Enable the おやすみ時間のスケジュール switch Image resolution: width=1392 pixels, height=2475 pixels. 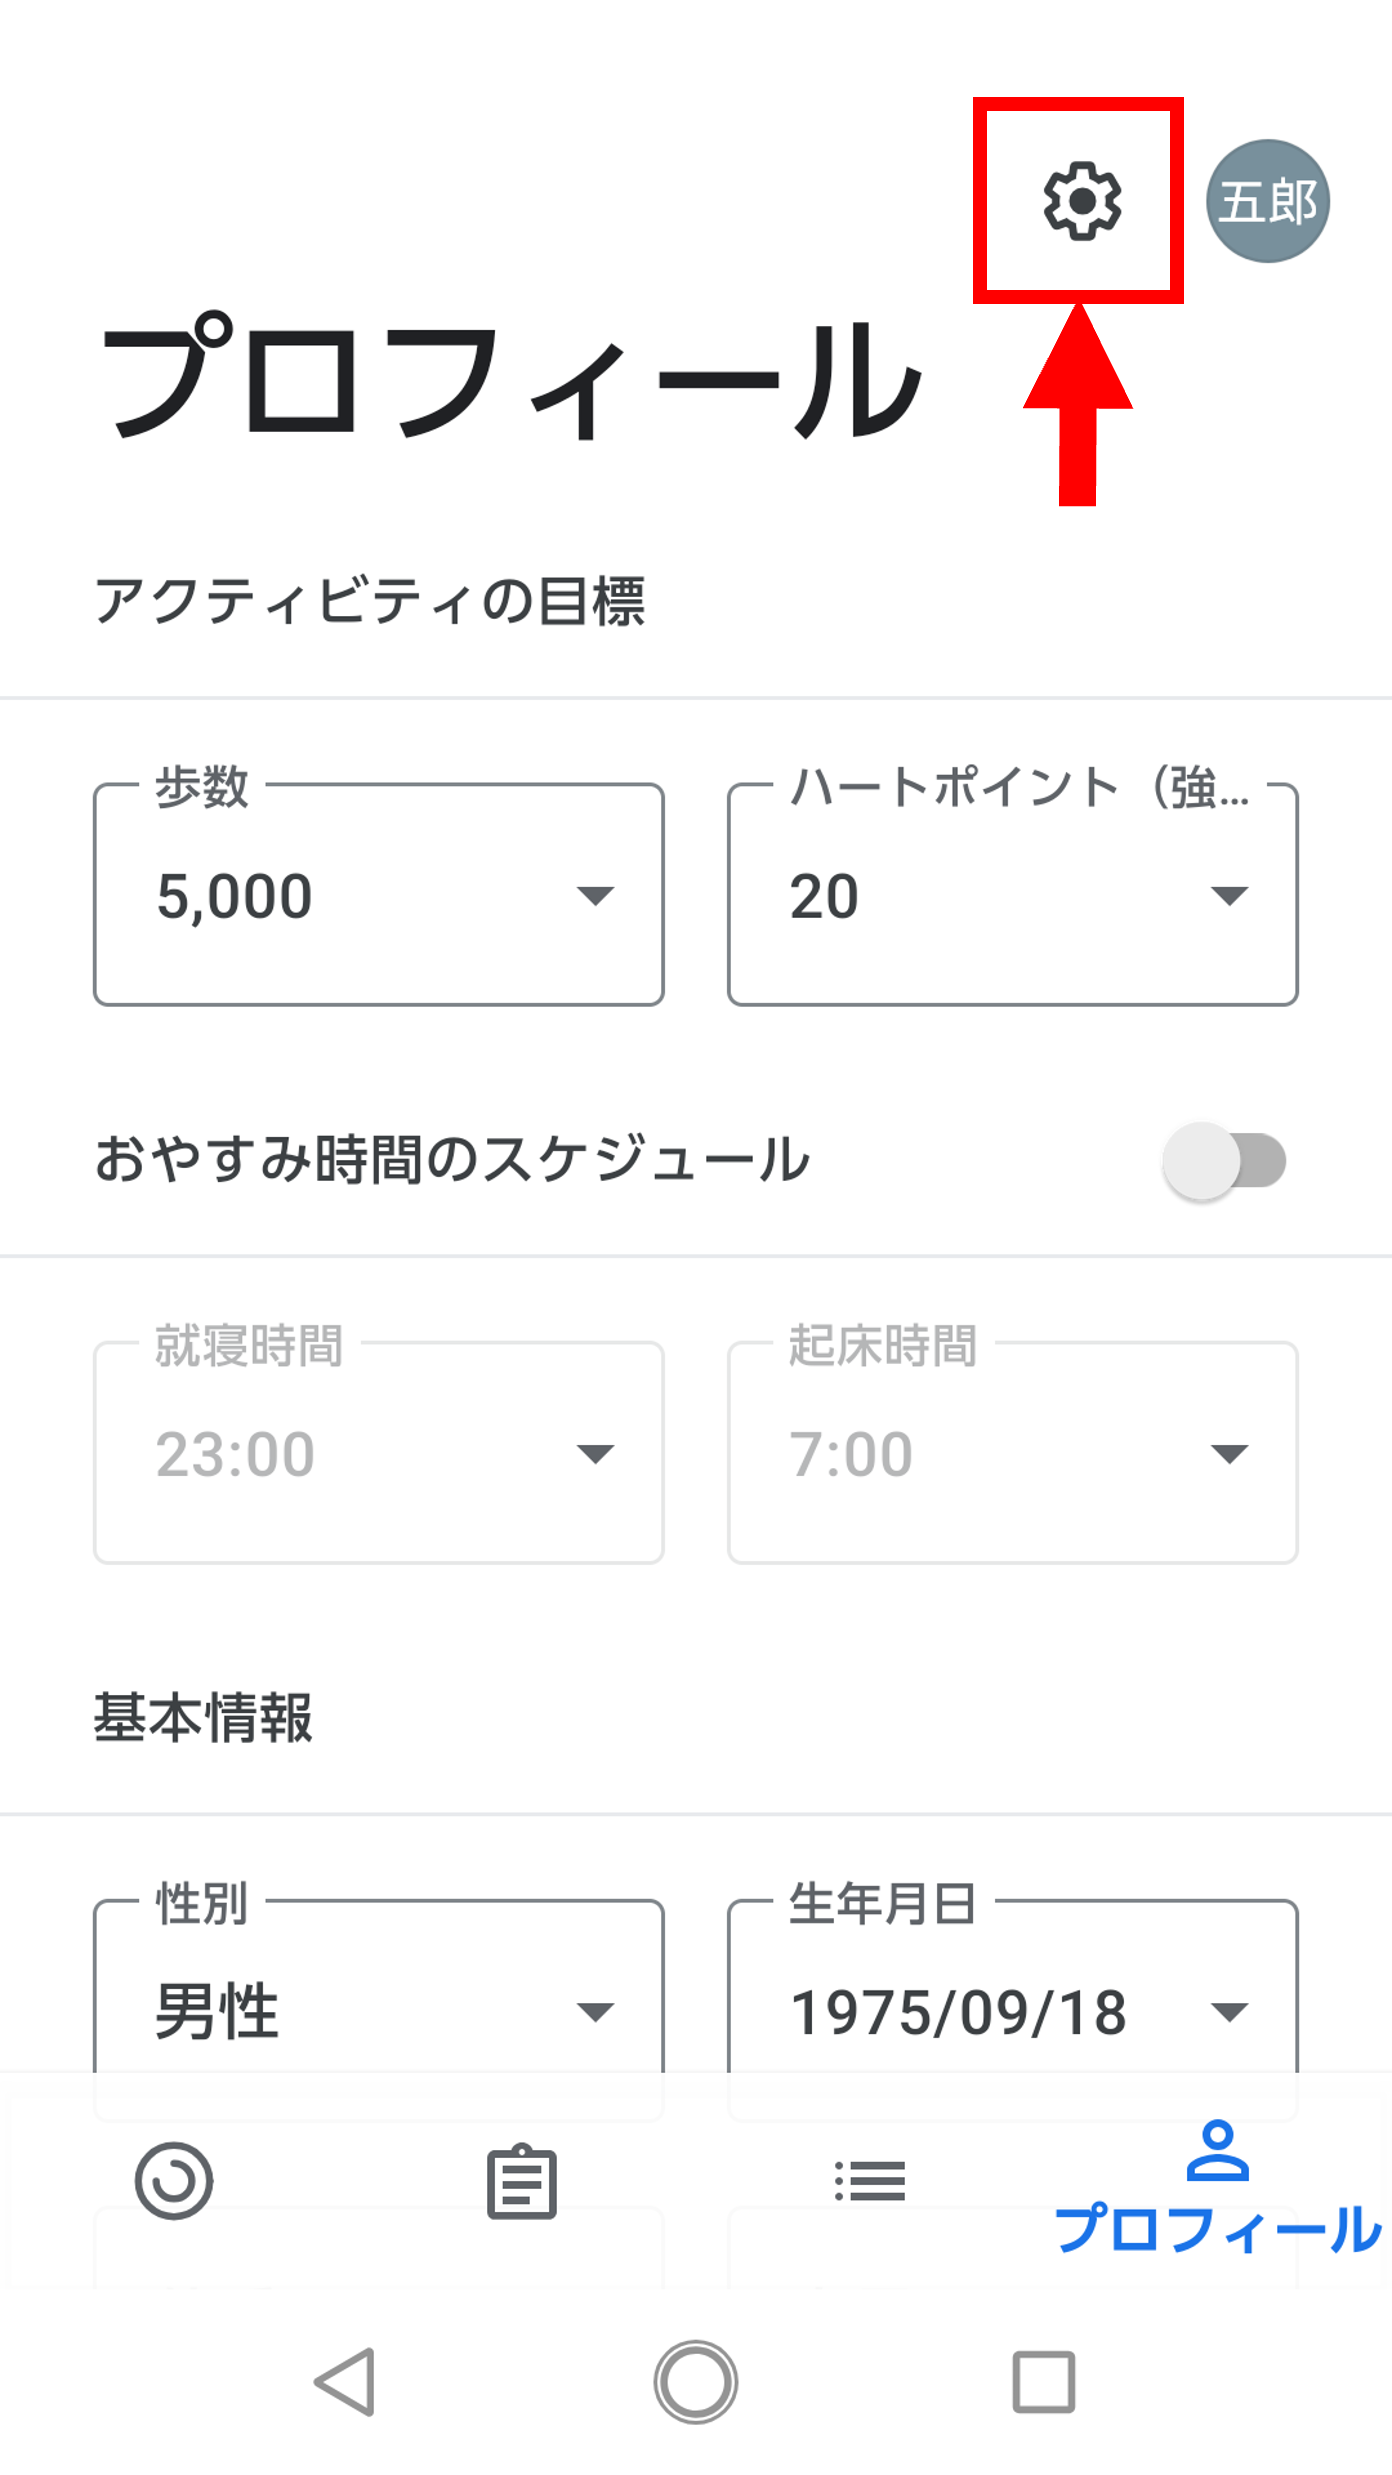pyautogui.click(x=1225, y=1161)
